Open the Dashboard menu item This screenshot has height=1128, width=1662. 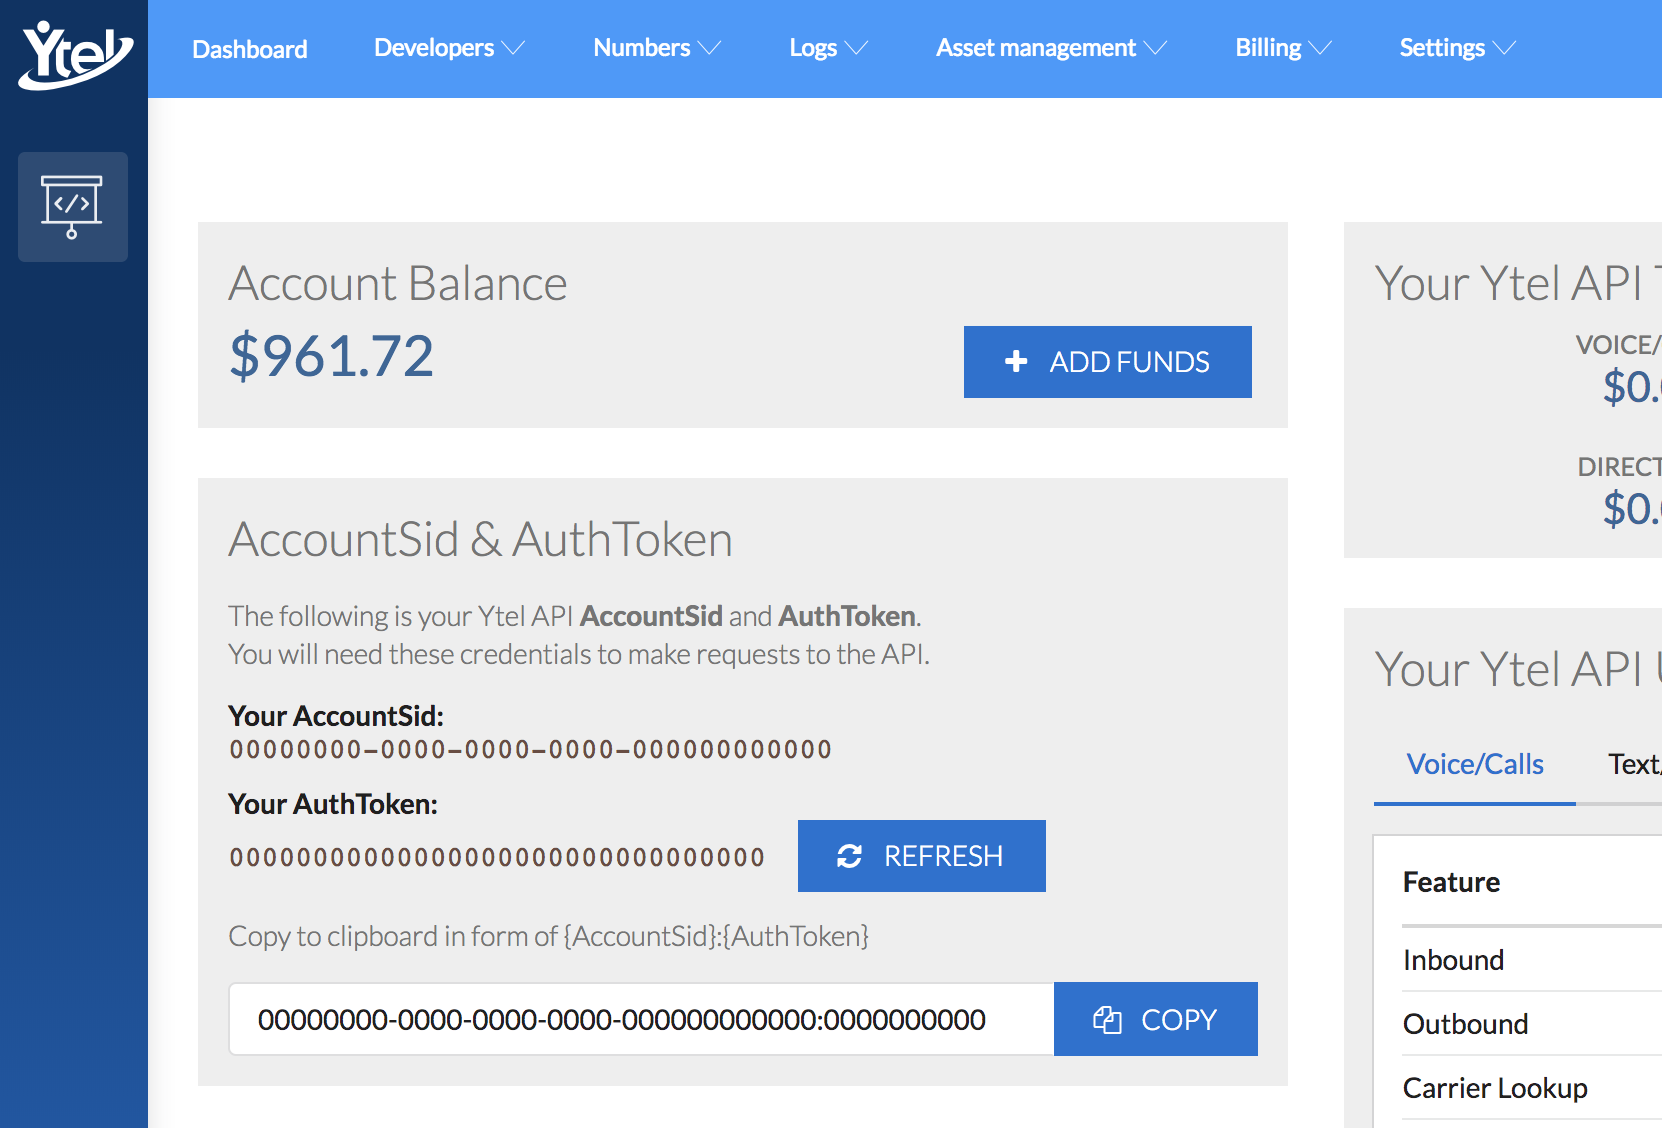[250, 49]
